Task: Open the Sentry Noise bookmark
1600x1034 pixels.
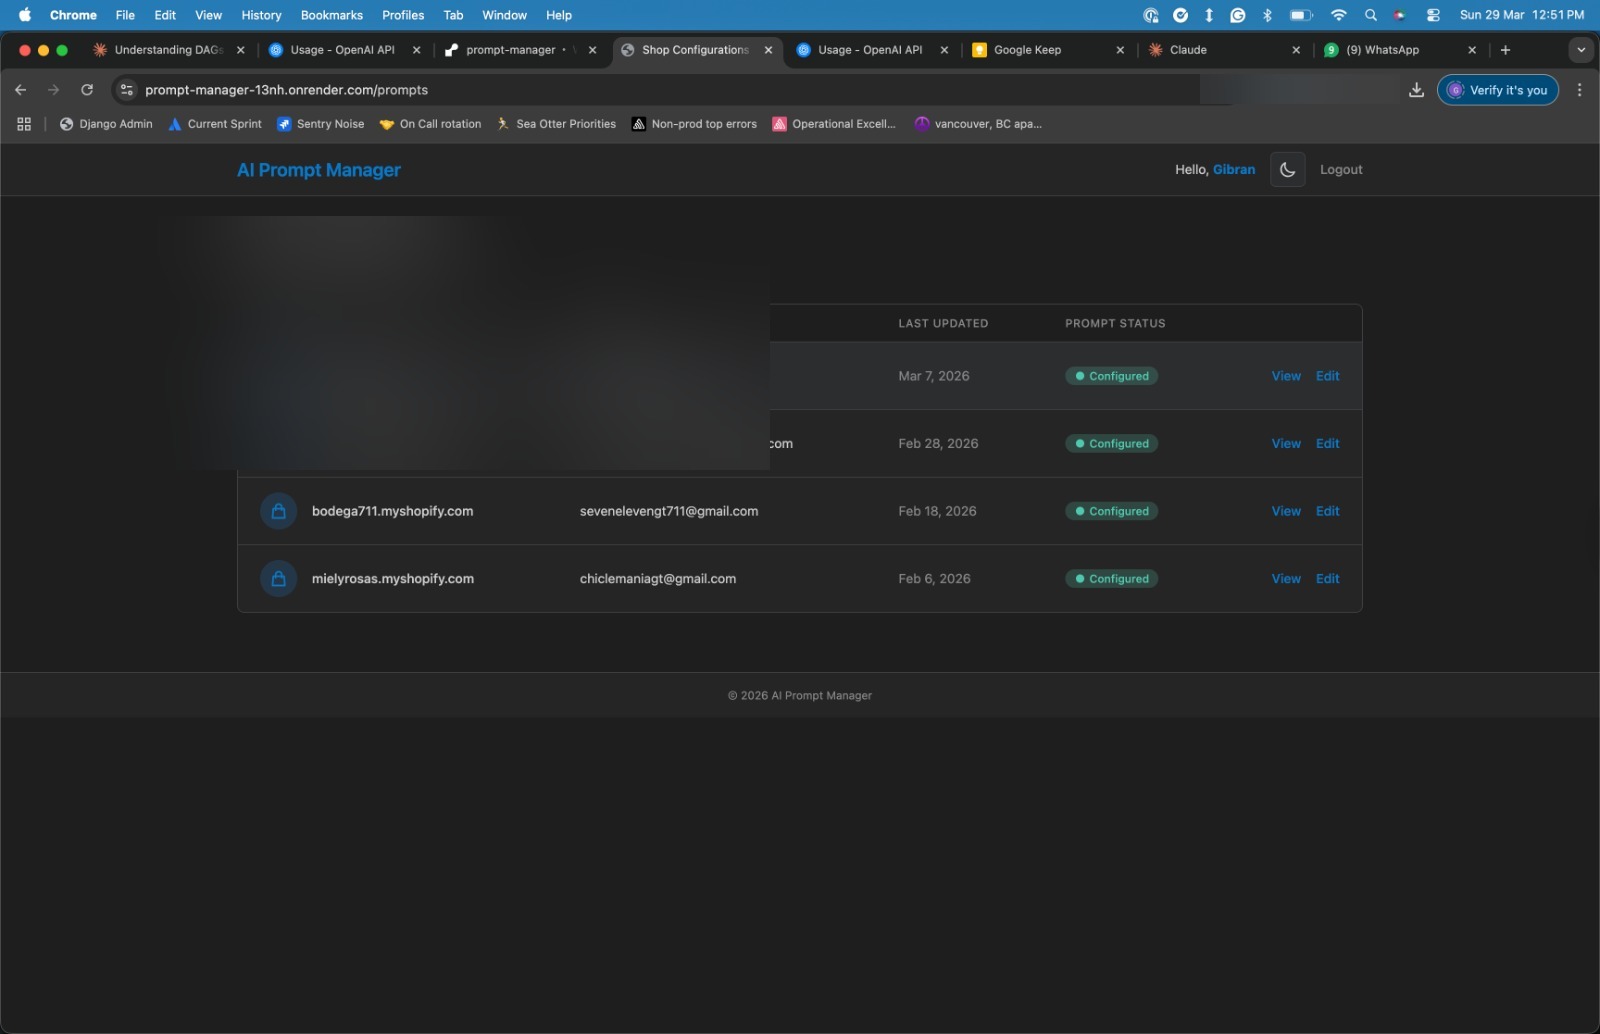Action: [320, 124]
